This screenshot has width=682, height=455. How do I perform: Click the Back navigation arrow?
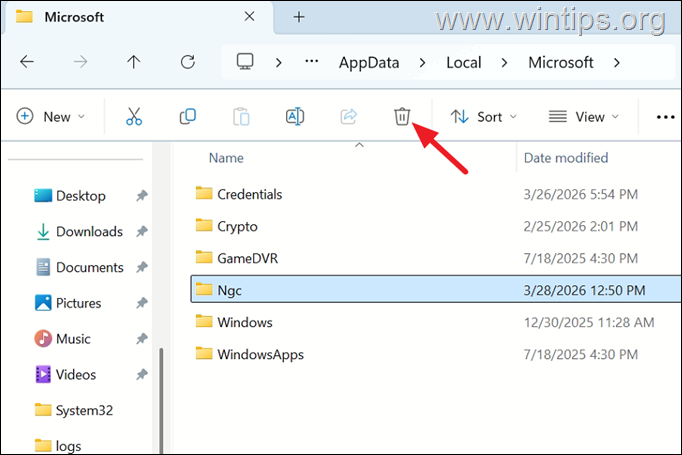[x=27, y=62]
